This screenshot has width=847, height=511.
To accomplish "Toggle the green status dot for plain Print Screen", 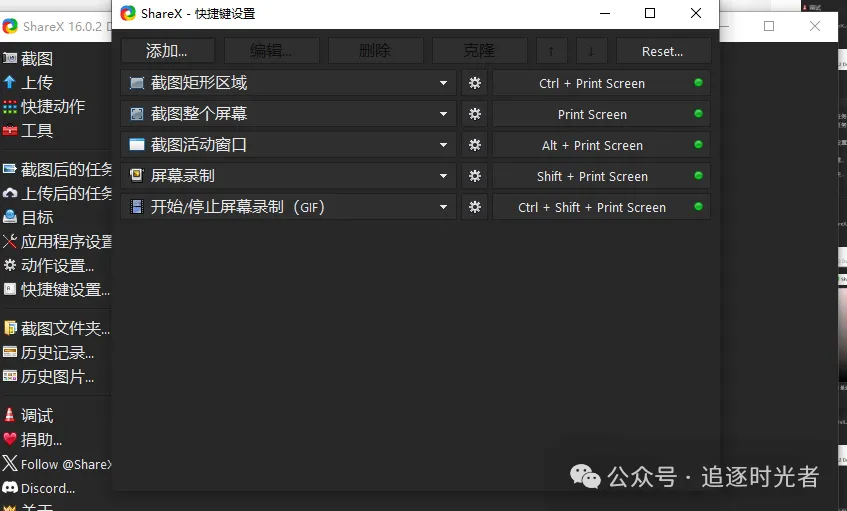I will pyautogui.click(x=698, y=113).
